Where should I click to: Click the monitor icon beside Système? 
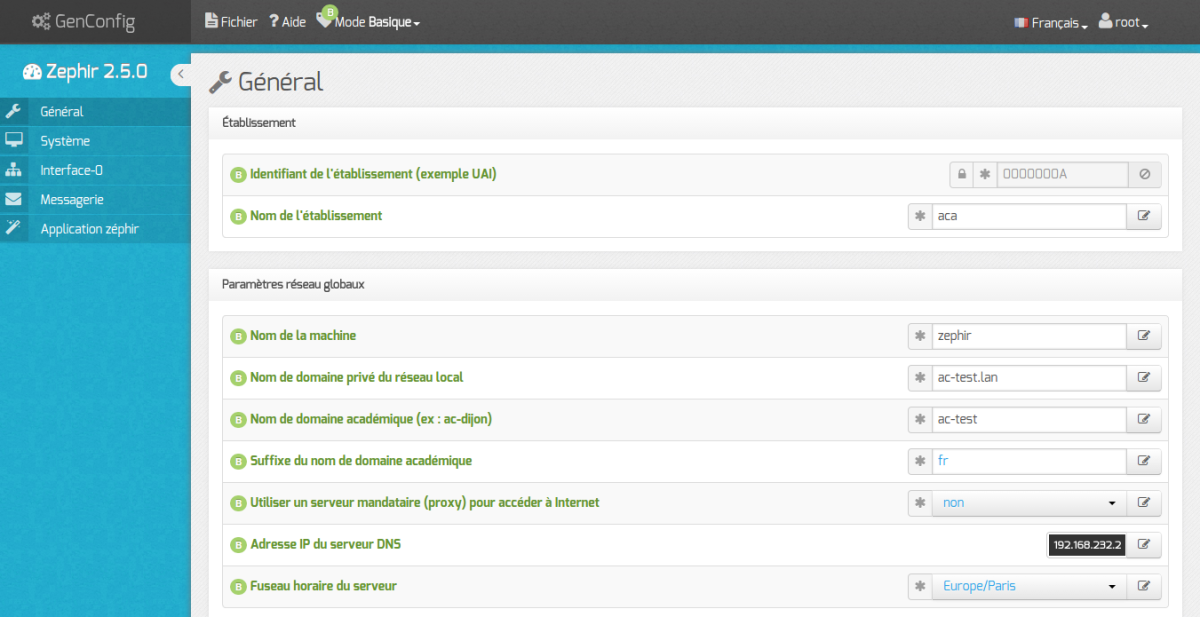point(14,140)
